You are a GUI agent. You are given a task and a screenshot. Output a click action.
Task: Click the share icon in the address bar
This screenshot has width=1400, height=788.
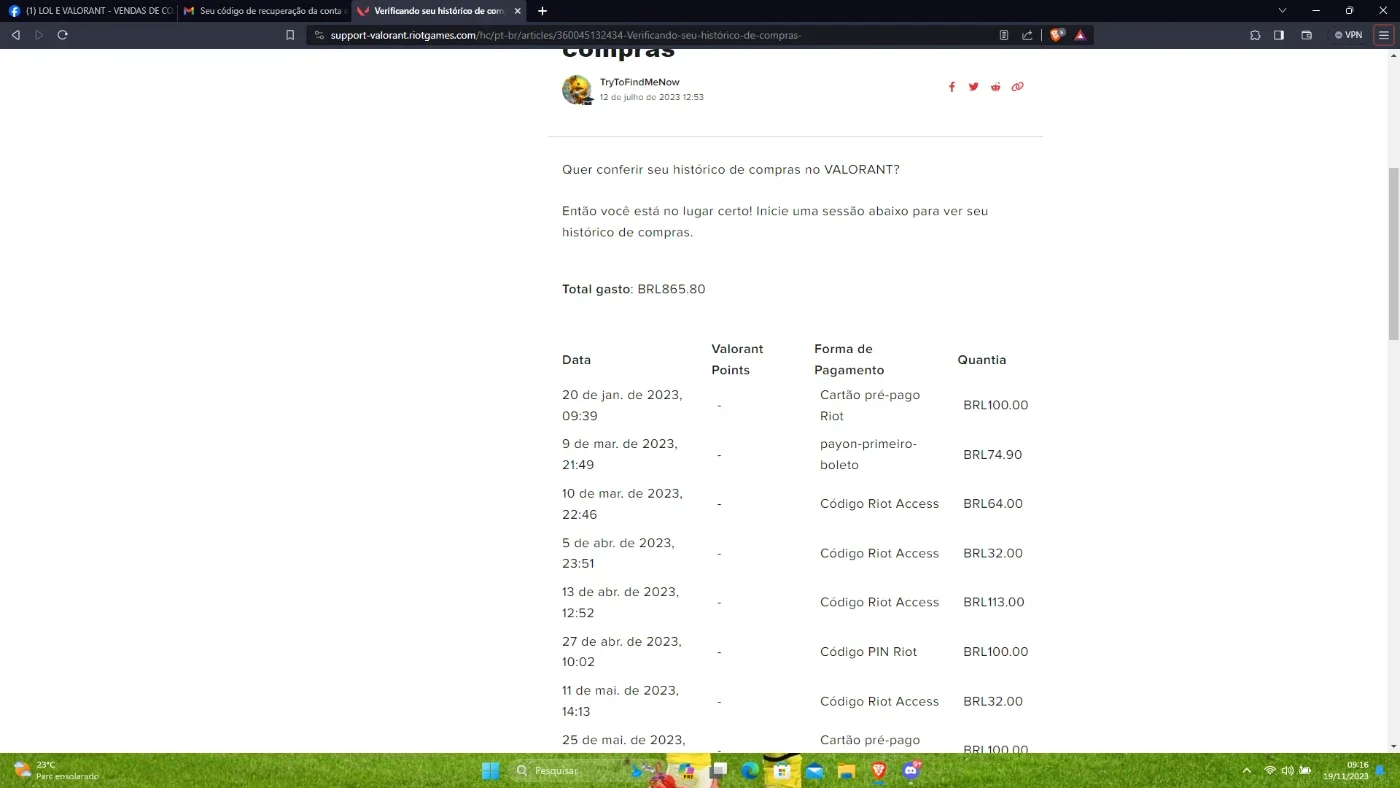pyautogui.click(x=1027, y=35)
